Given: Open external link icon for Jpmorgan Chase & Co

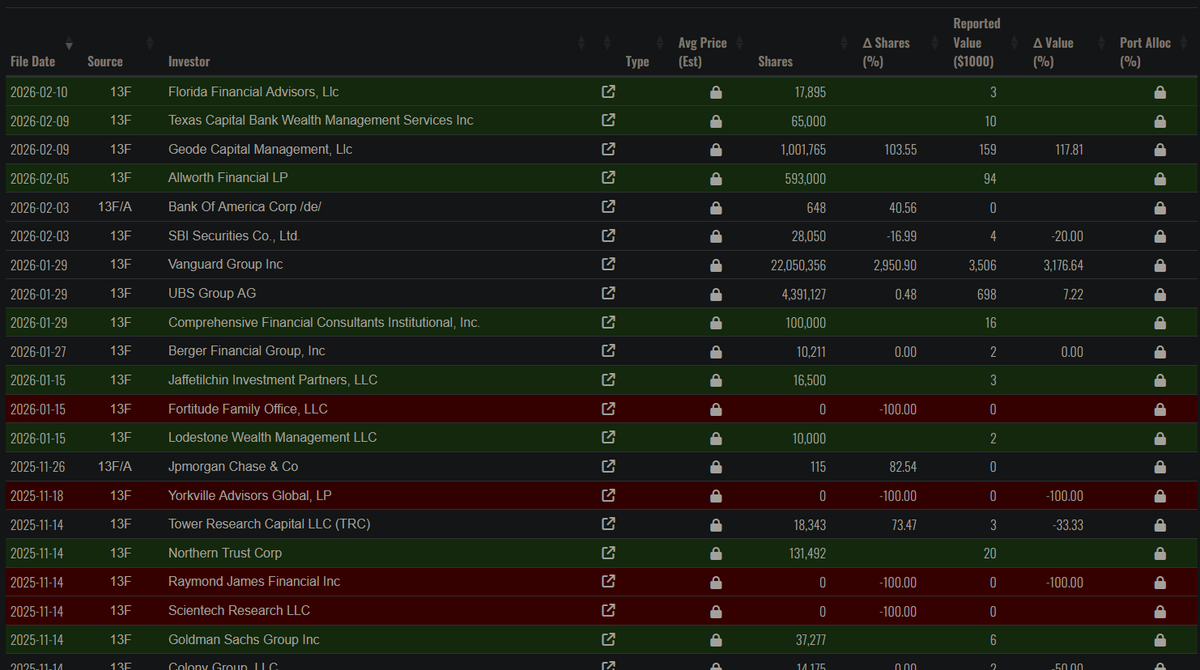Looking at the screenshot, I should click(x=608, y=467).
